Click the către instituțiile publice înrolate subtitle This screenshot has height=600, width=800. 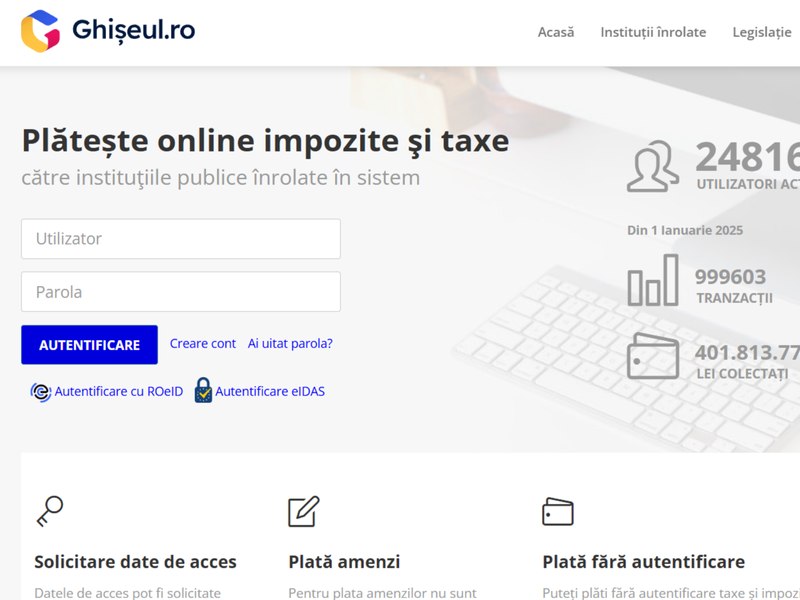(x=220, y=178)
